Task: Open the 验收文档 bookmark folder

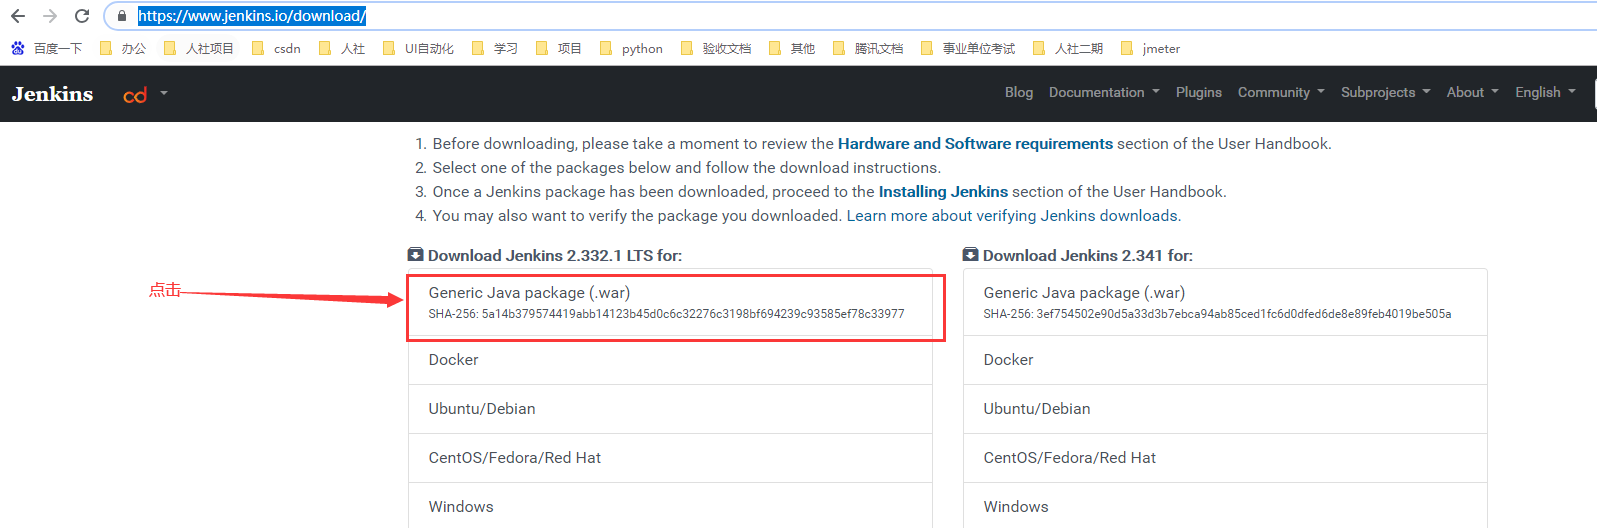Action: pyautogui.click(x=716, y=48)
